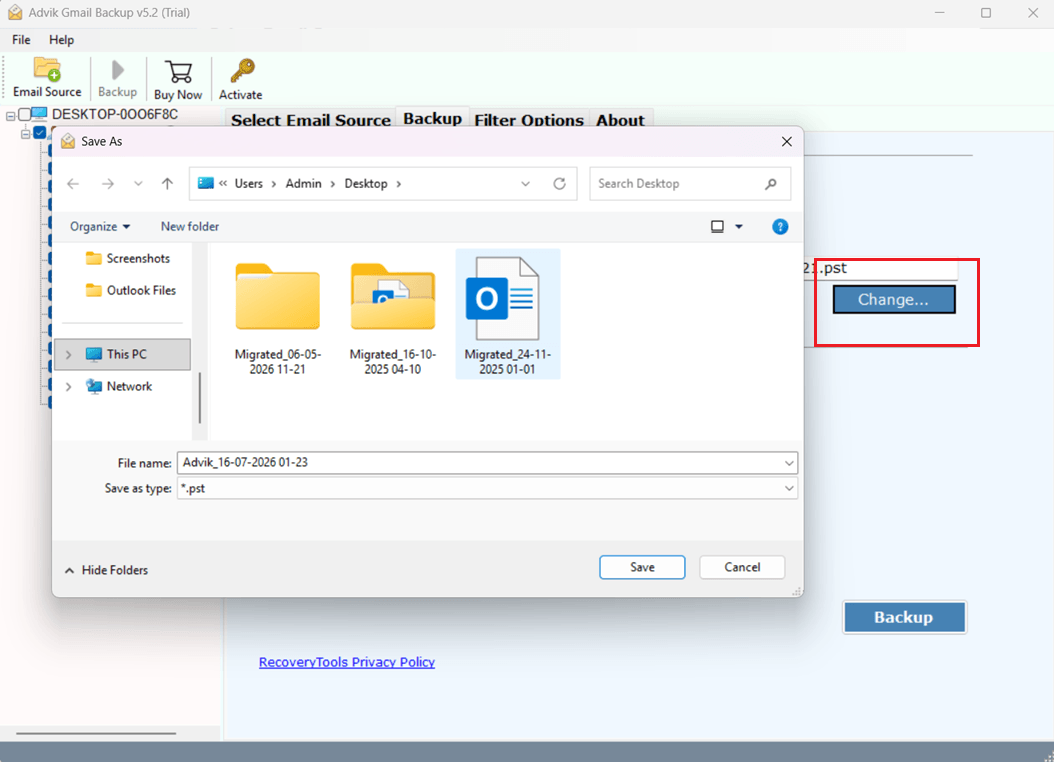The width and height of the screenshot is (1054, 762).
Task: Open the view options dropdown arrow
Action: pyautogui.click(x=739, y=226)
